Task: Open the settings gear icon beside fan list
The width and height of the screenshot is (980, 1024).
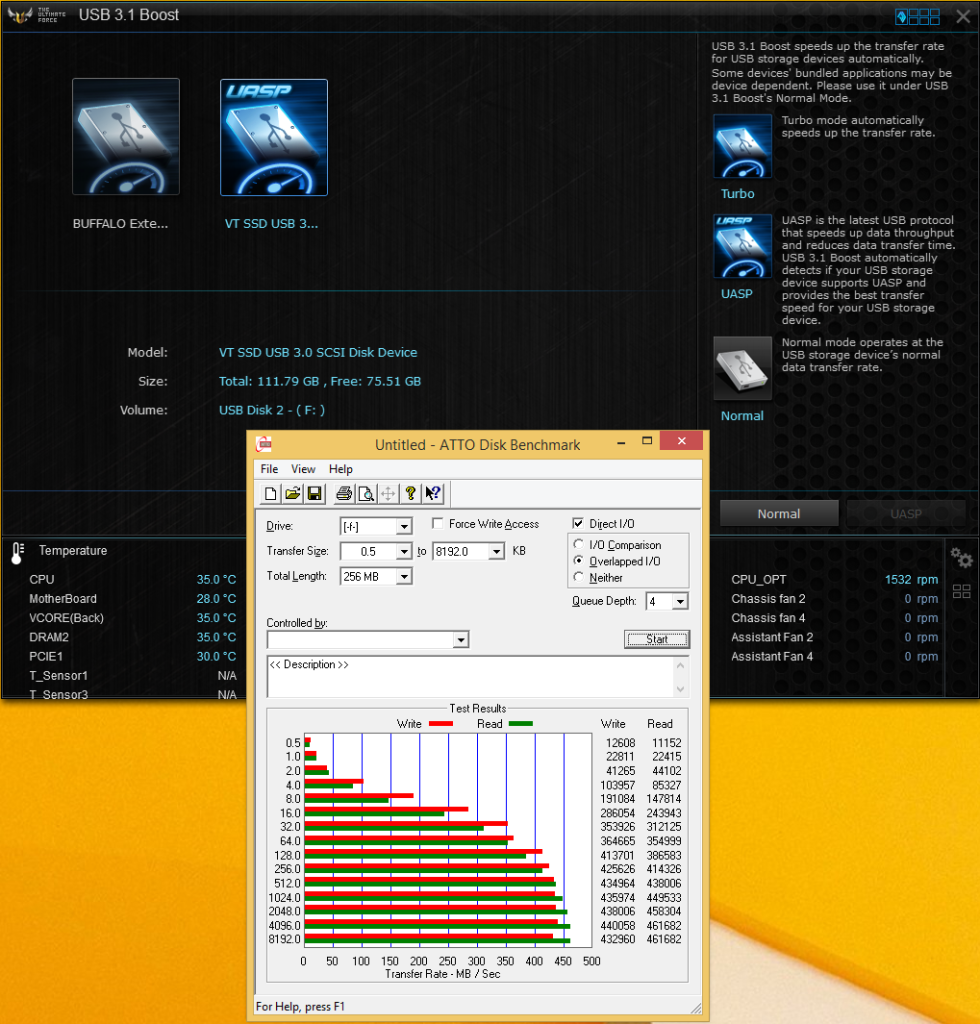Action: point(961,557)
